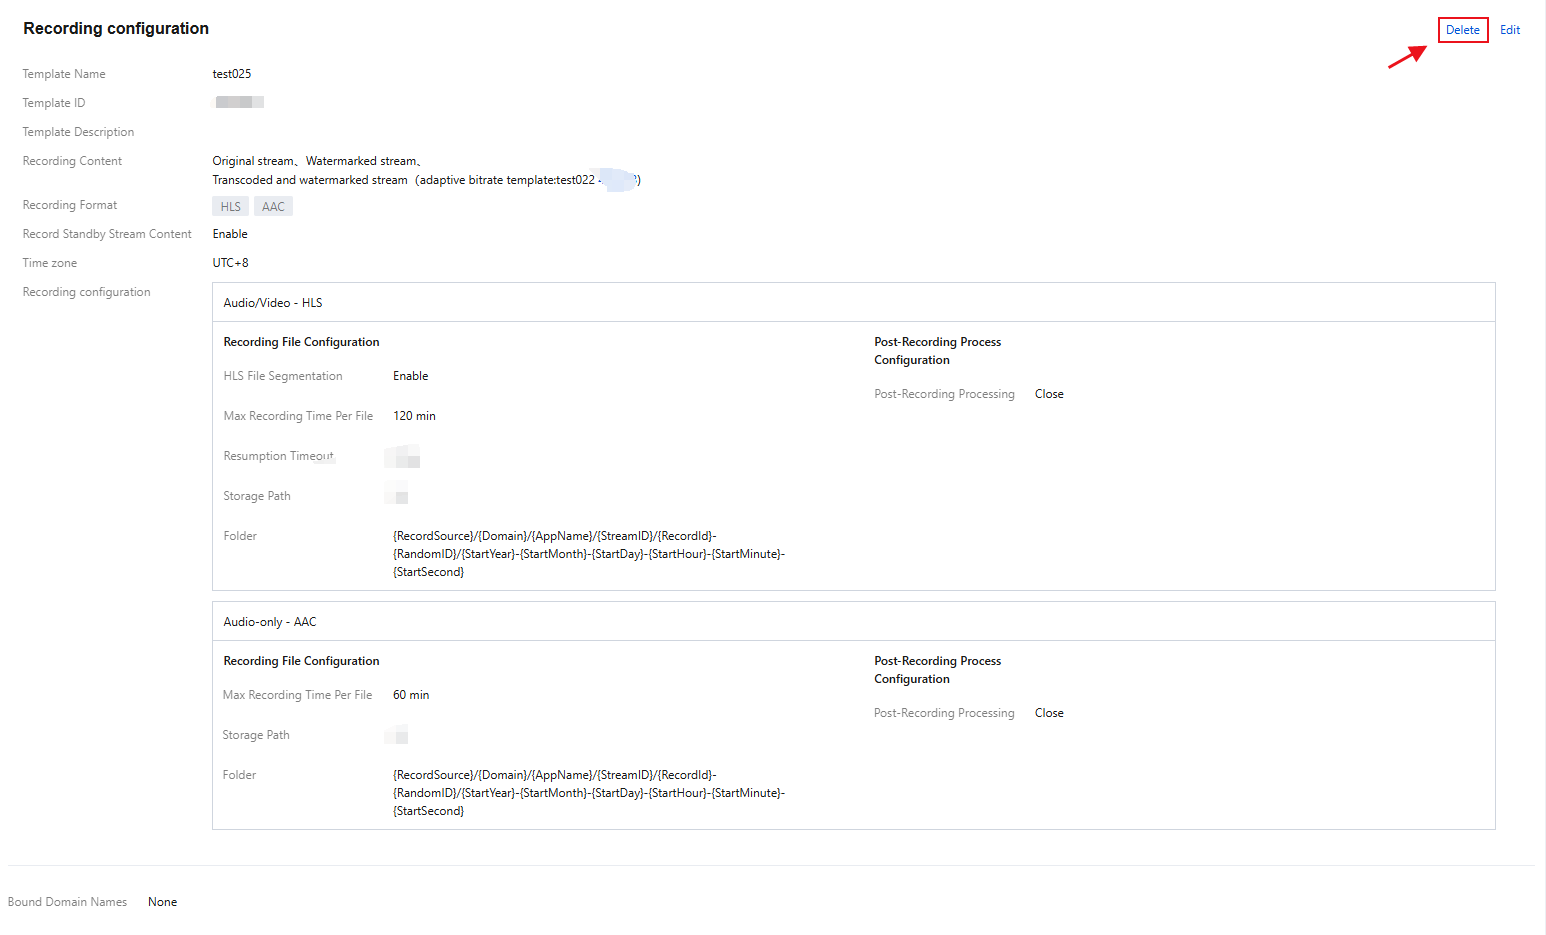Click the template name value test025

[231, 74]
